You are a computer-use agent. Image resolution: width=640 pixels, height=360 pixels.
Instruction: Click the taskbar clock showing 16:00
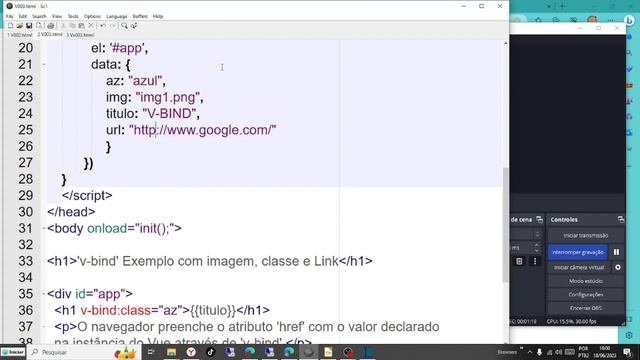coord(604,352)
